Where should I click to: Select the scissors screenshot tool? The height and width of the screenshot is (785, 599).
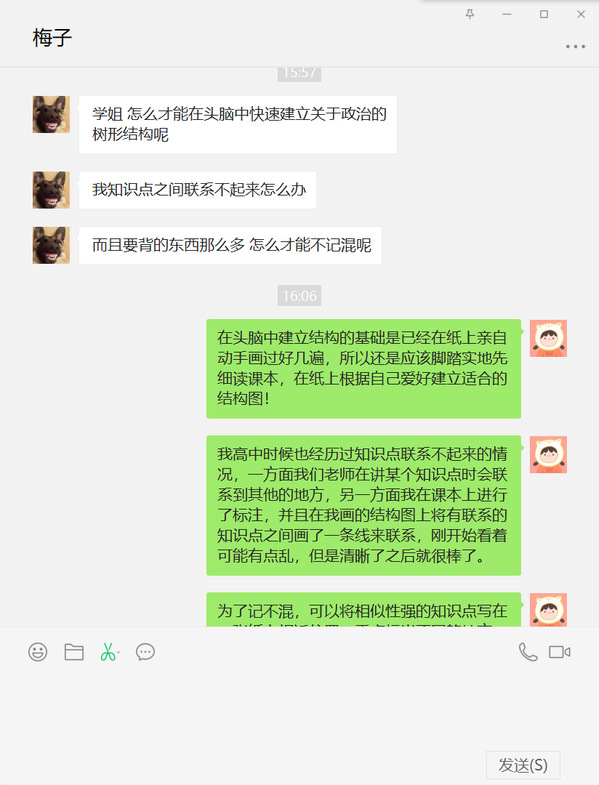pyautogui.click(x=107, y=652)
